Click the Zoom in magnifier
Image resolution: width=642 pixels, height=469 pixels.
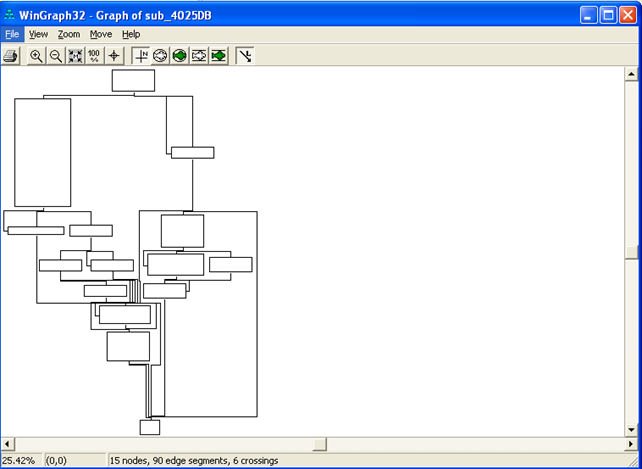pos(36,56)
